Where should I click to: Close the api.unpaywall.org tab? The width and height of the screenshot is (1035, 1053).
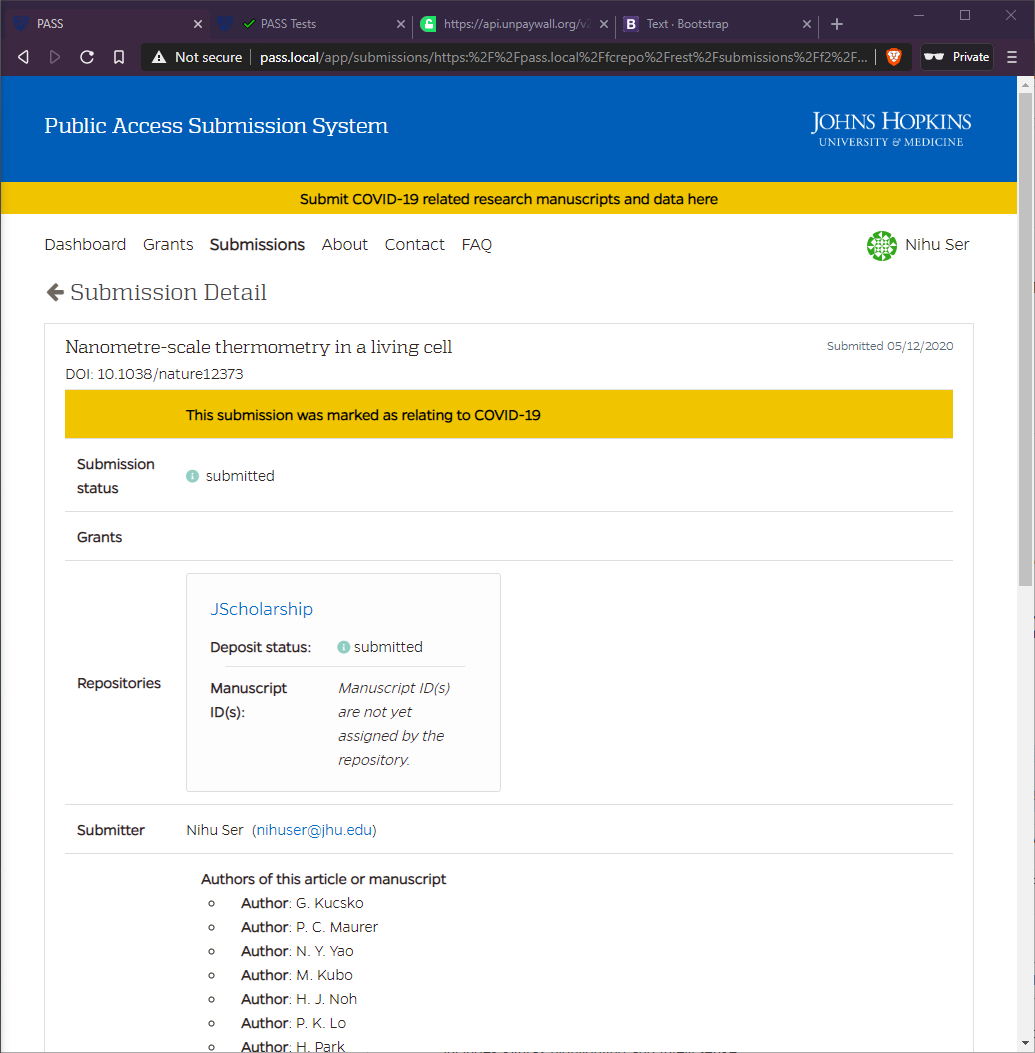point(603,24)
